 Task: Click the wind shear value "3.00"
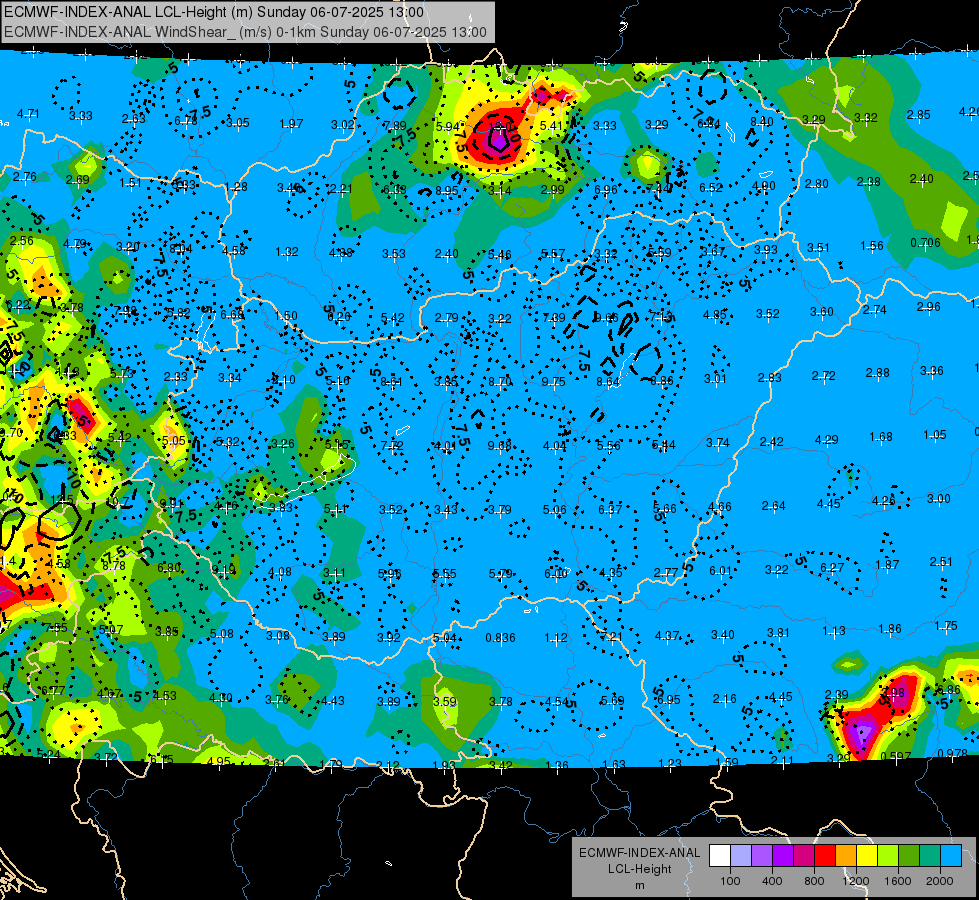click(x=938, y=499)
